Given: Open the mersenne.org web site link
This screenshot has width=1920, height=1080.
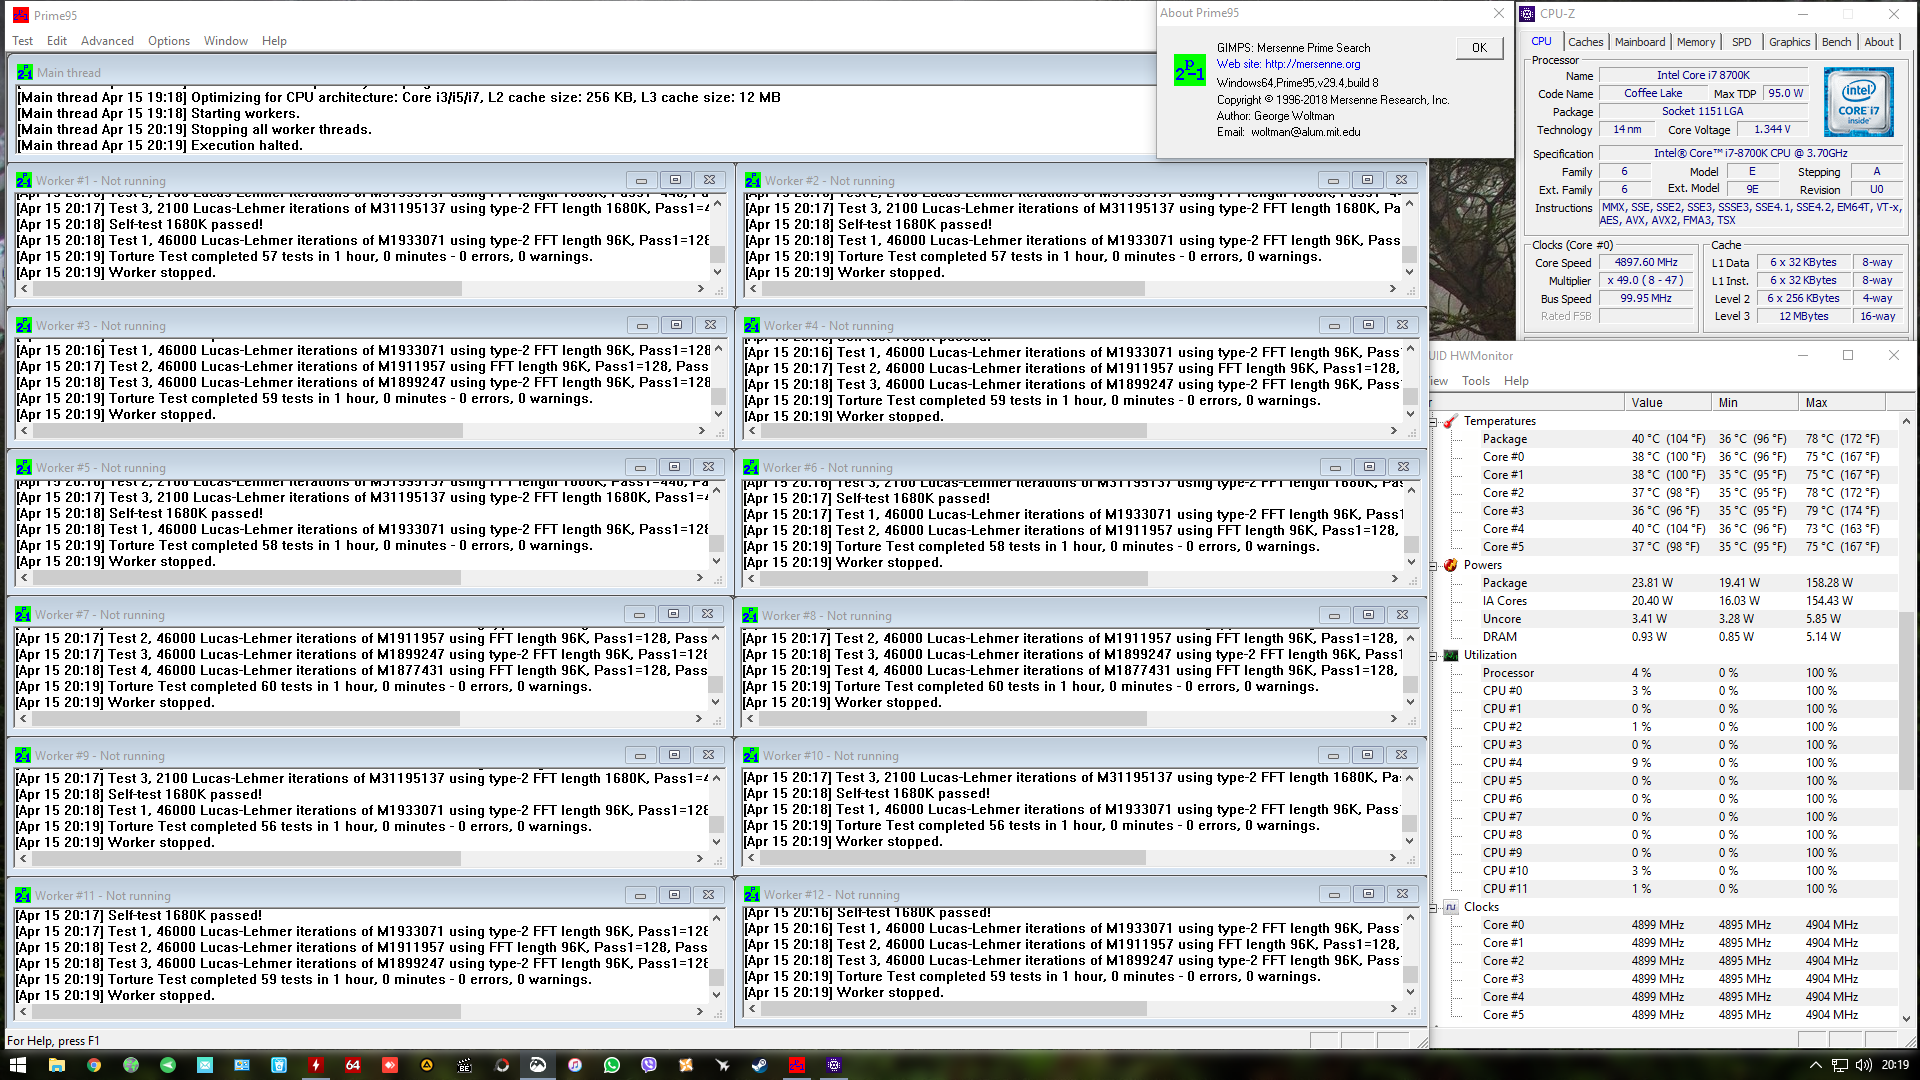Looking at the screenshot, I should point(1312,64).
